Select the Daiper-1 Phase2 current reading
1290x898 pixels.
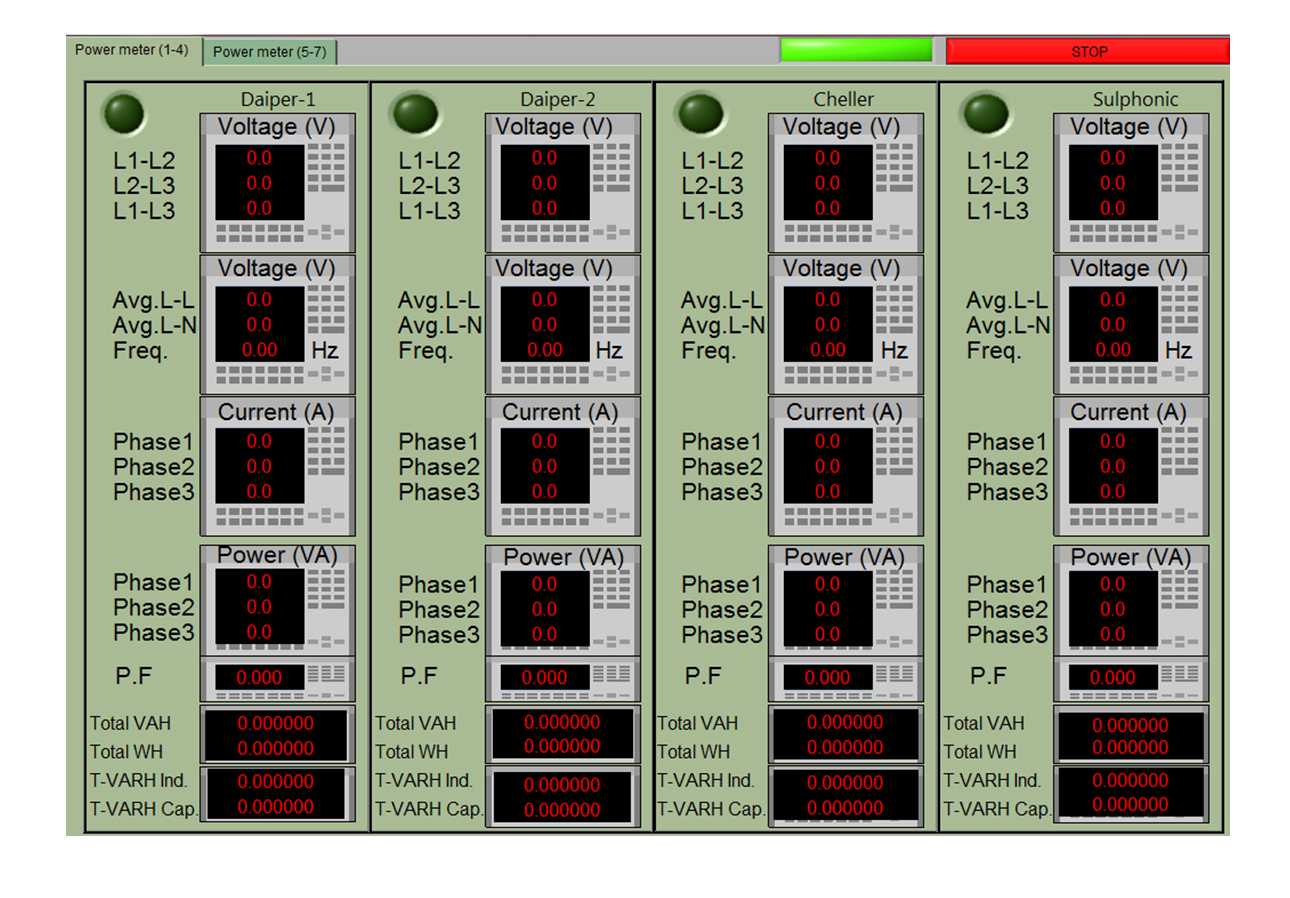point(259,466)
